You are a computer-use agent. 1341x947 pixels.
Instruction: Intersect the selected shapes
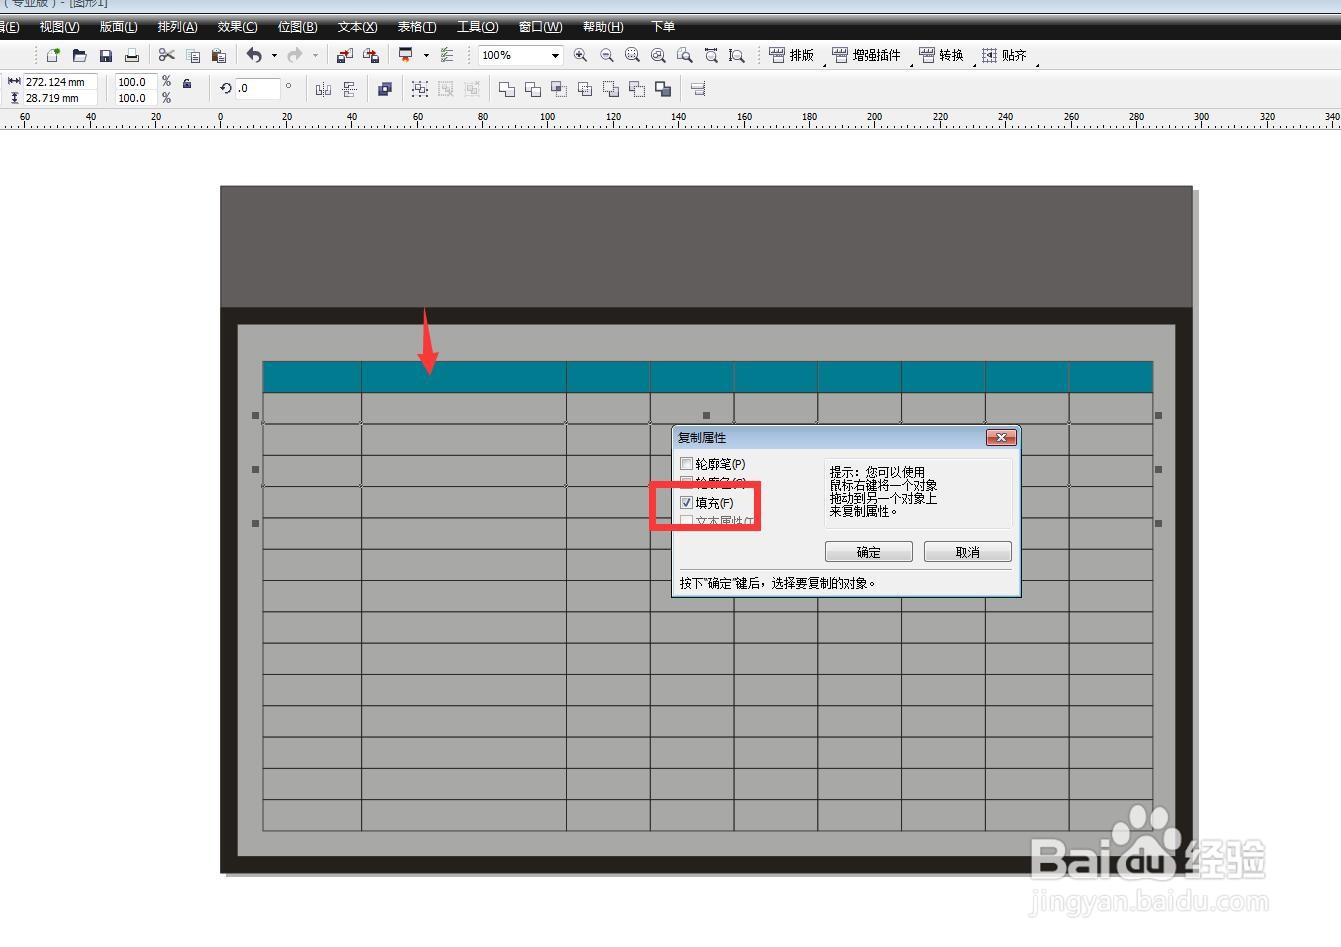click(x=559, y=90)
